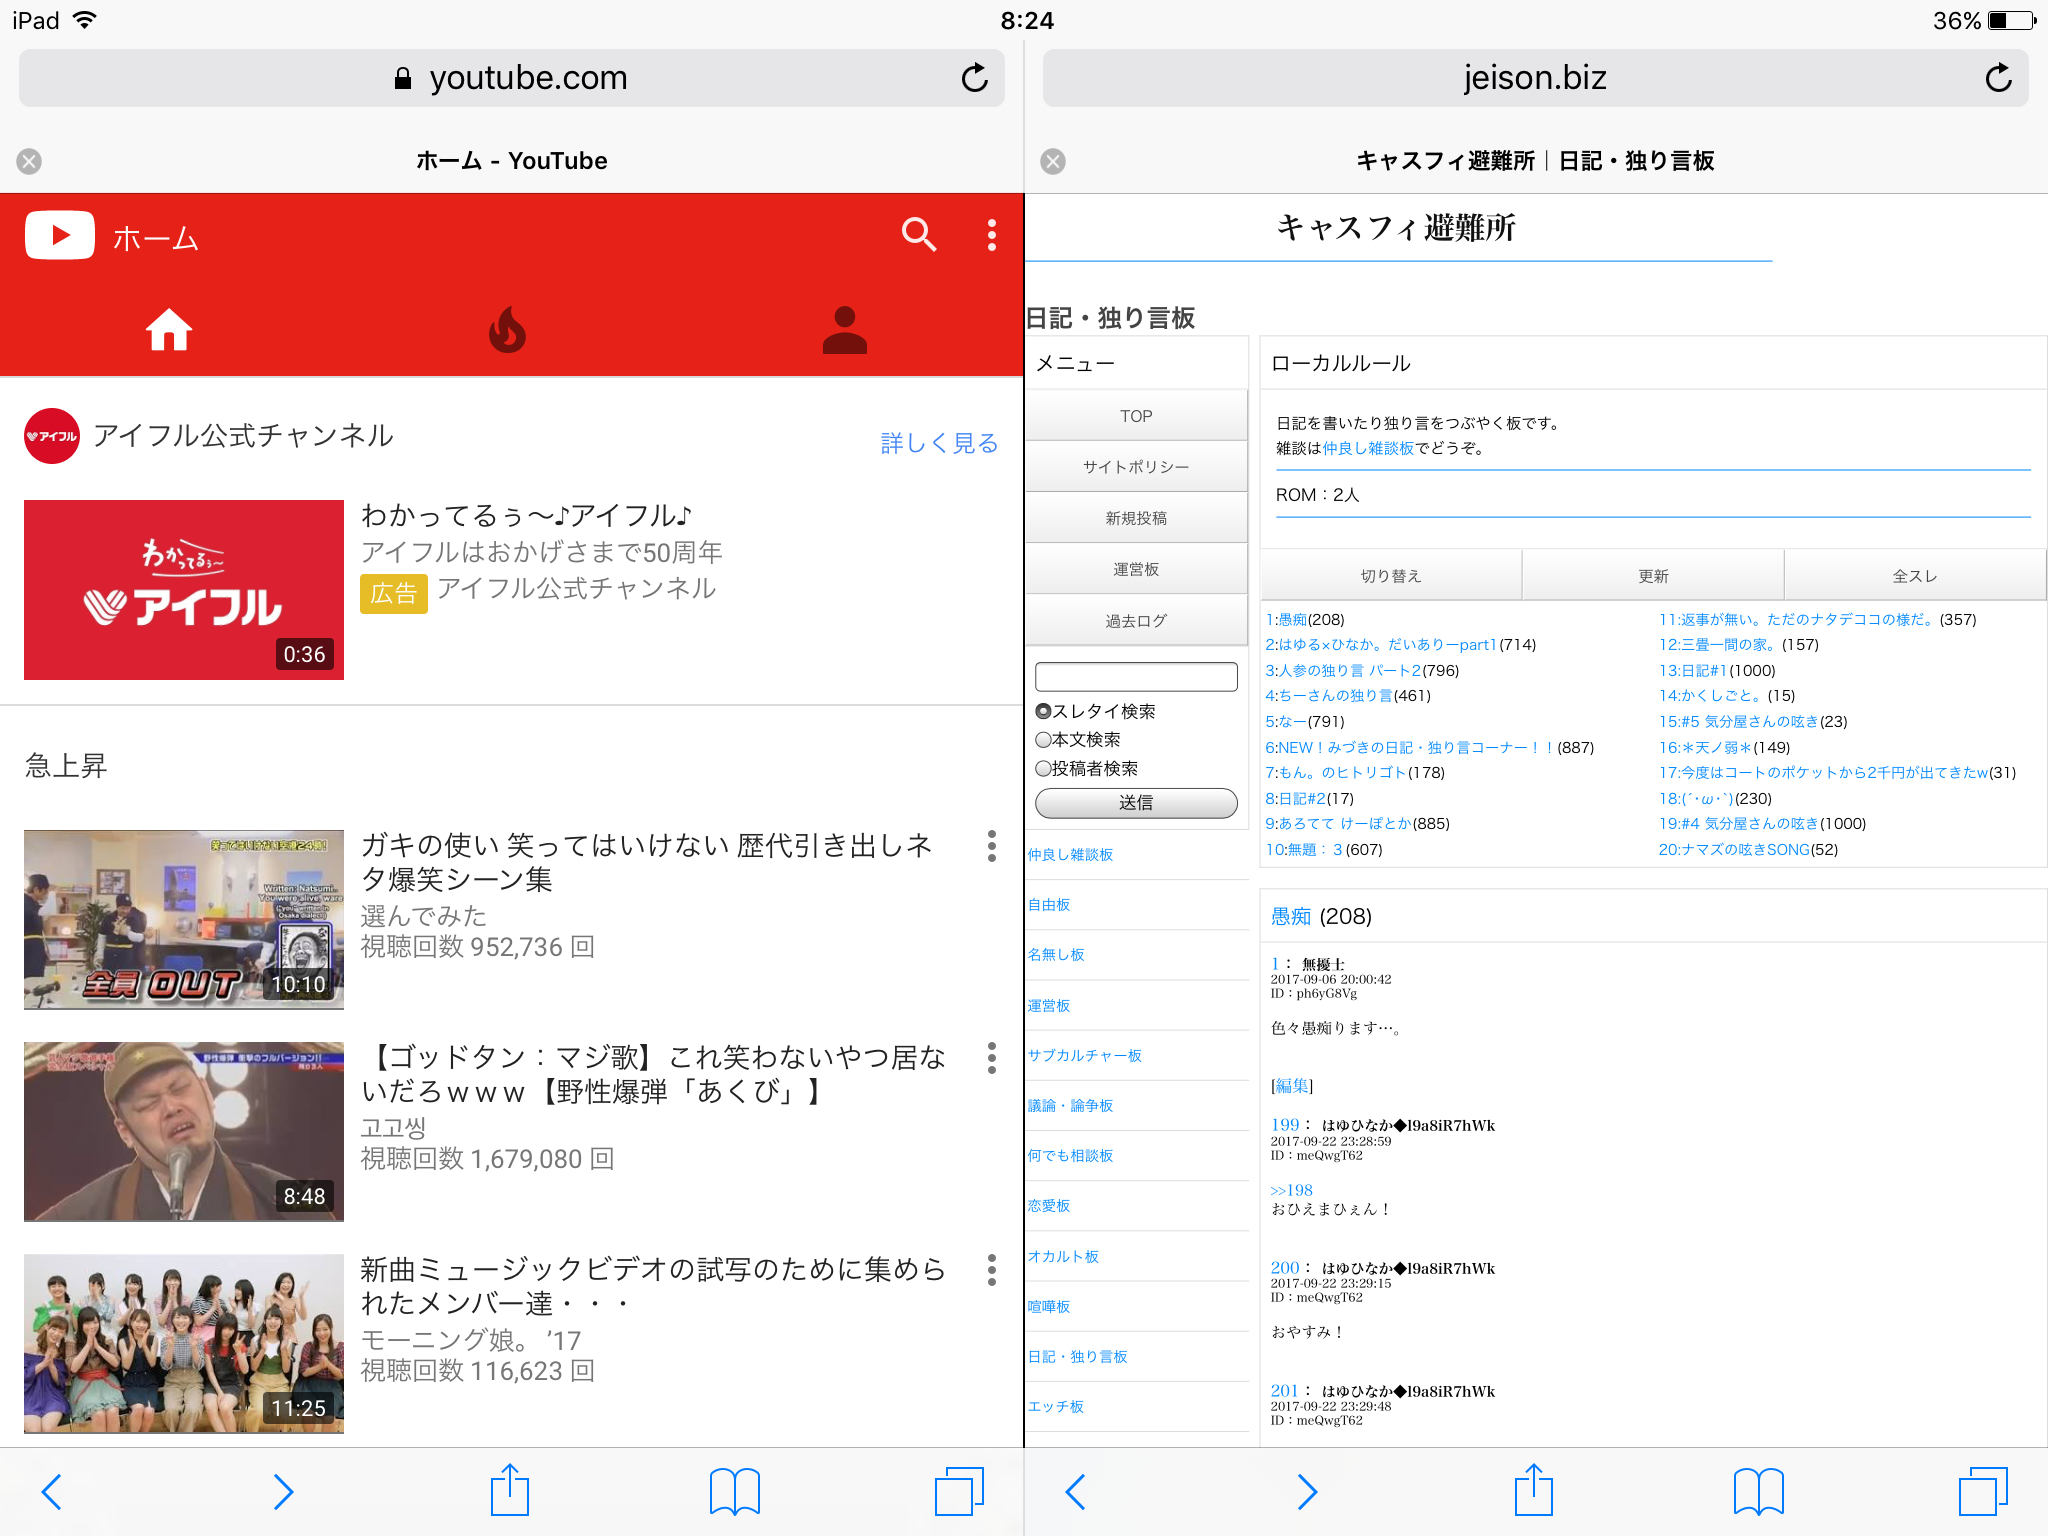Select 本文検索 radio option
The width and height of the screenshot is (2048, 1536).
click(1044, 740)
